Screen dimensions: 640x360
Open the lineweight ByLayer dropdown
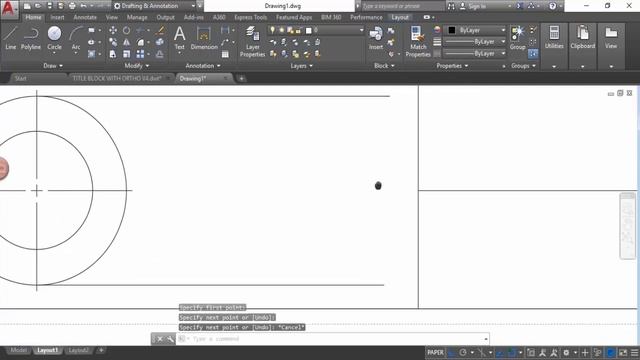click(x=475, y=42)
